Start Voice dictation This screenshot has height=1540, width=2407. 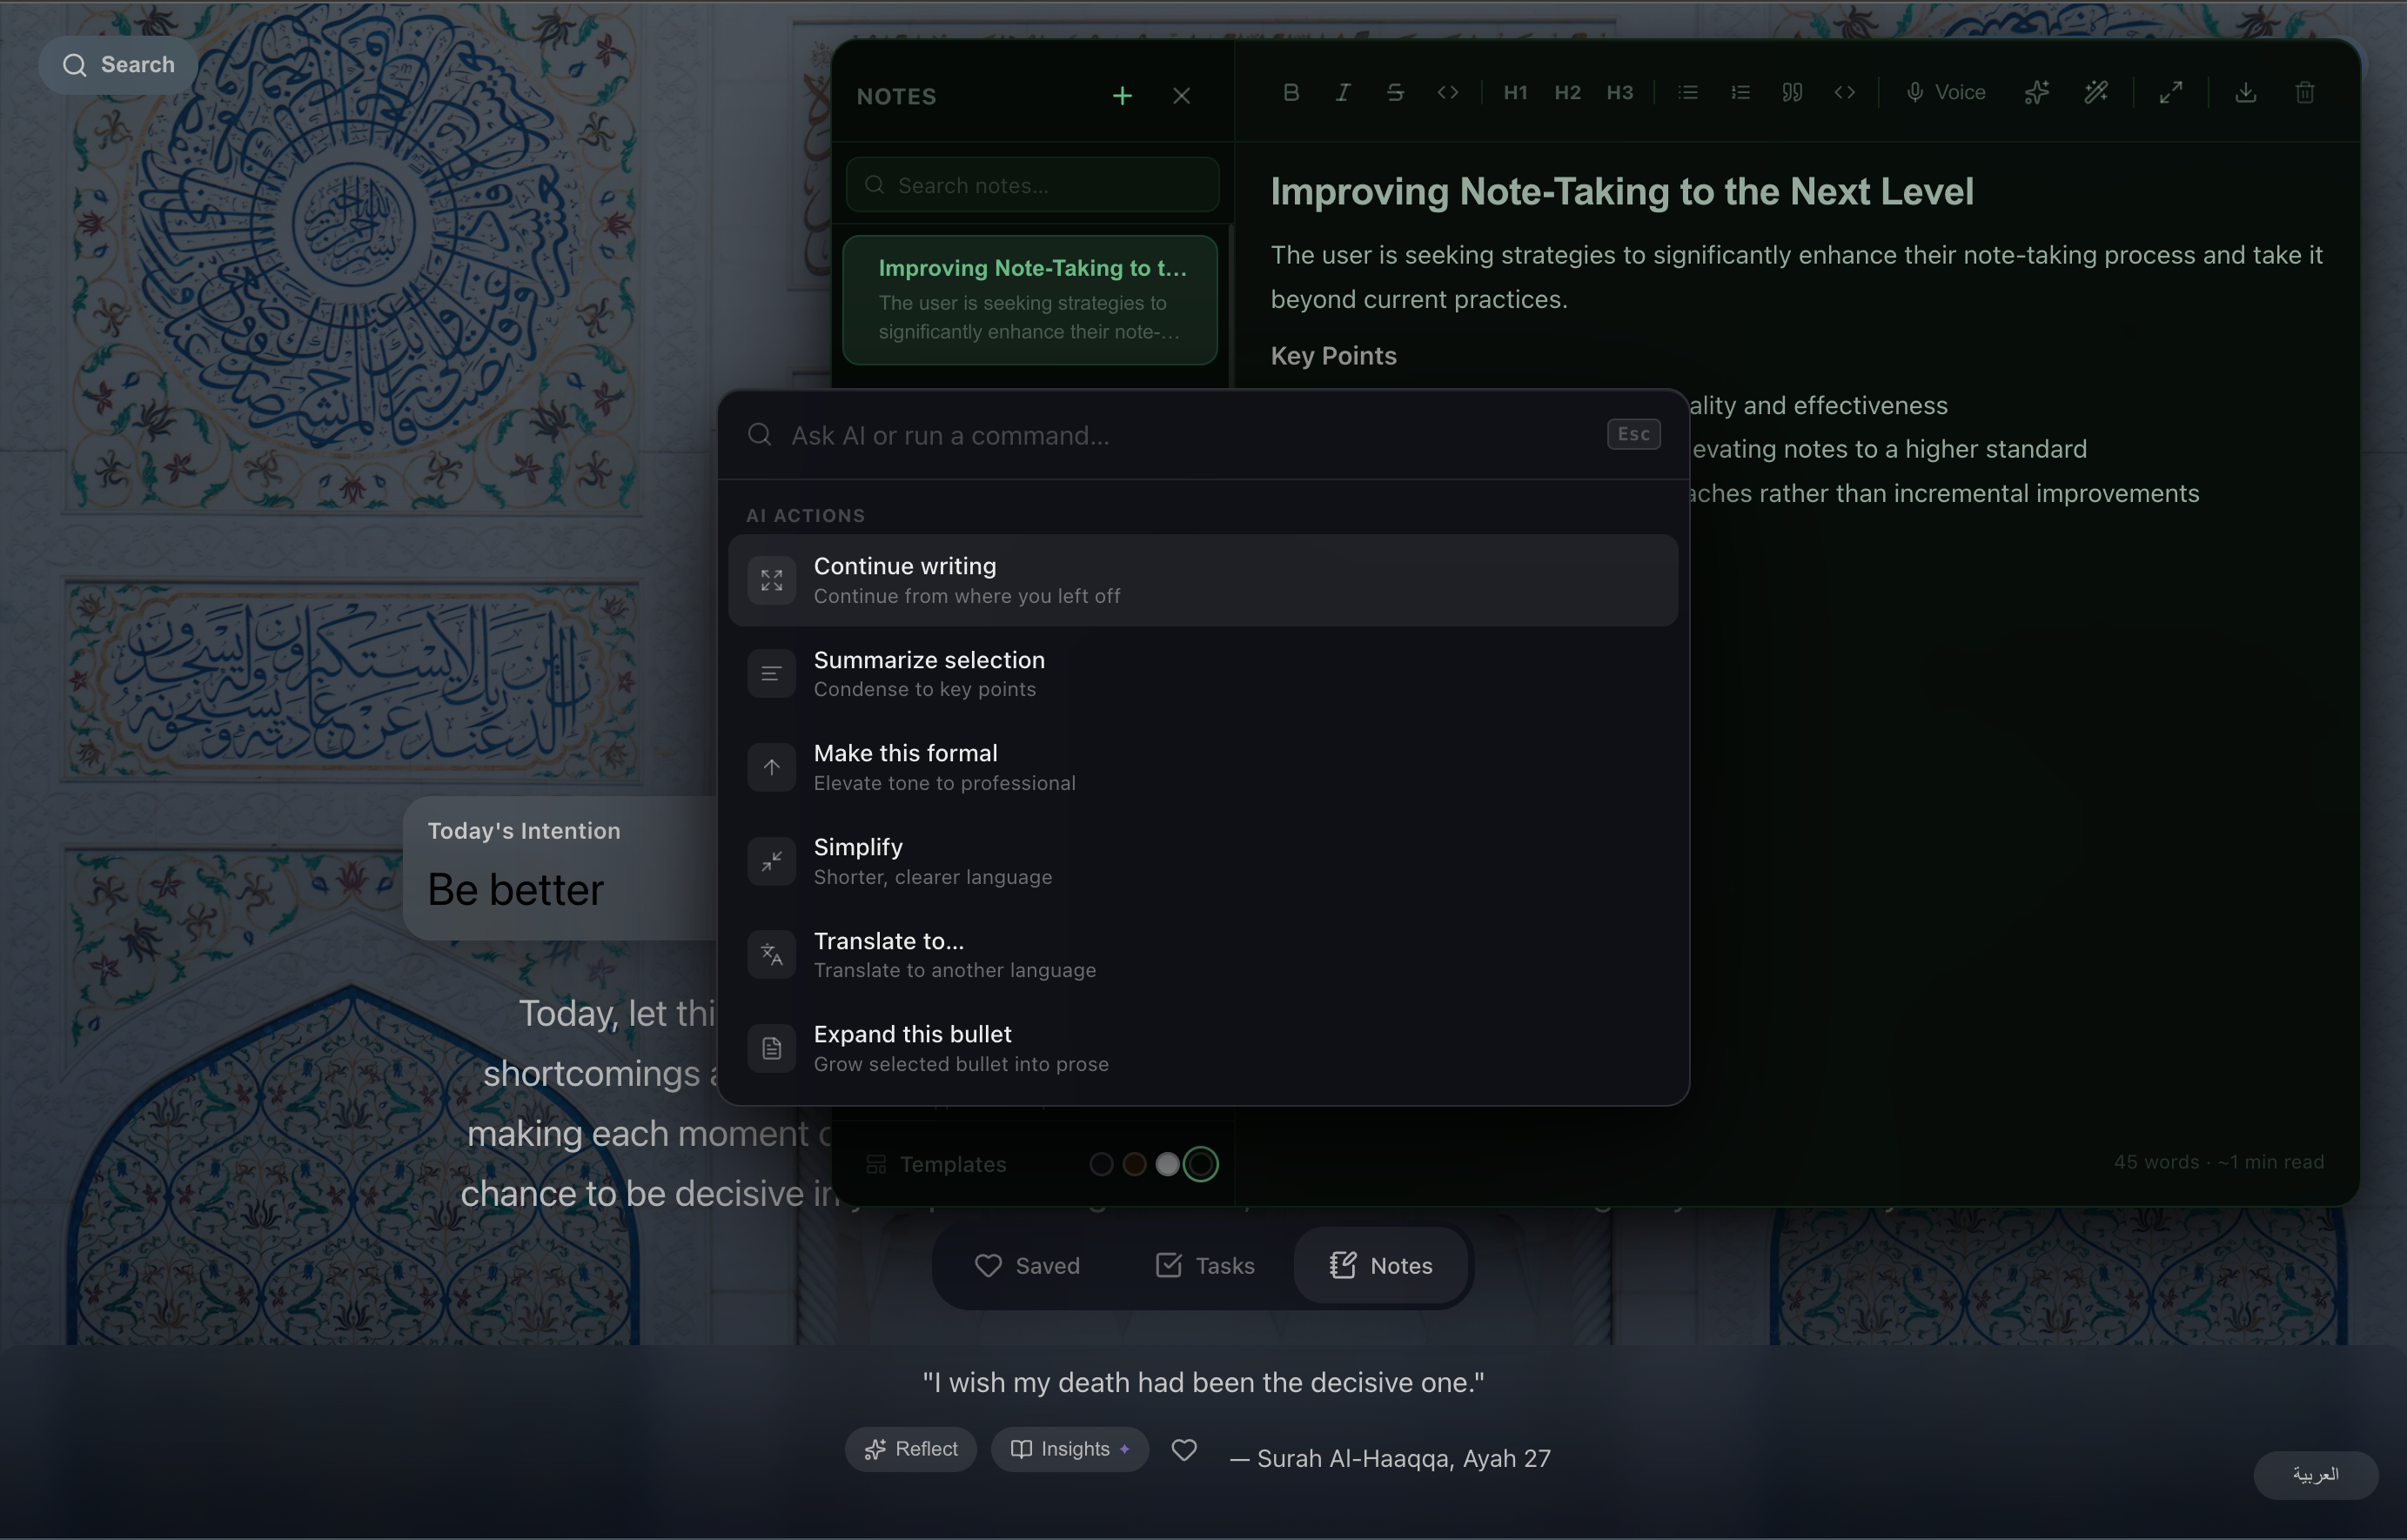(x=1945, y=93)
